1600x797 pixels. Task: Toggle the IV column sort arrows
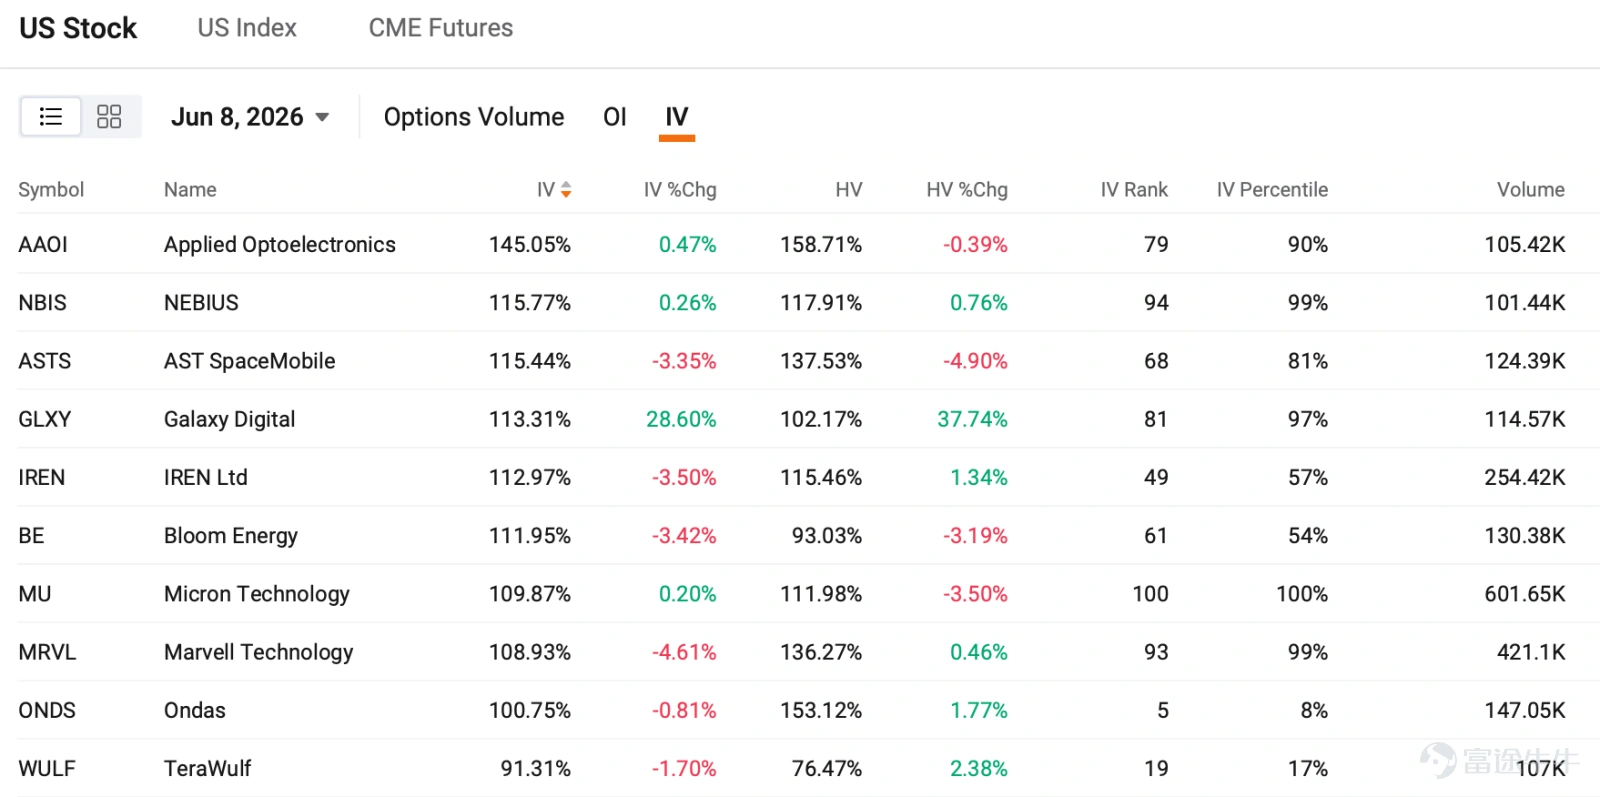[x=566, y=190]
